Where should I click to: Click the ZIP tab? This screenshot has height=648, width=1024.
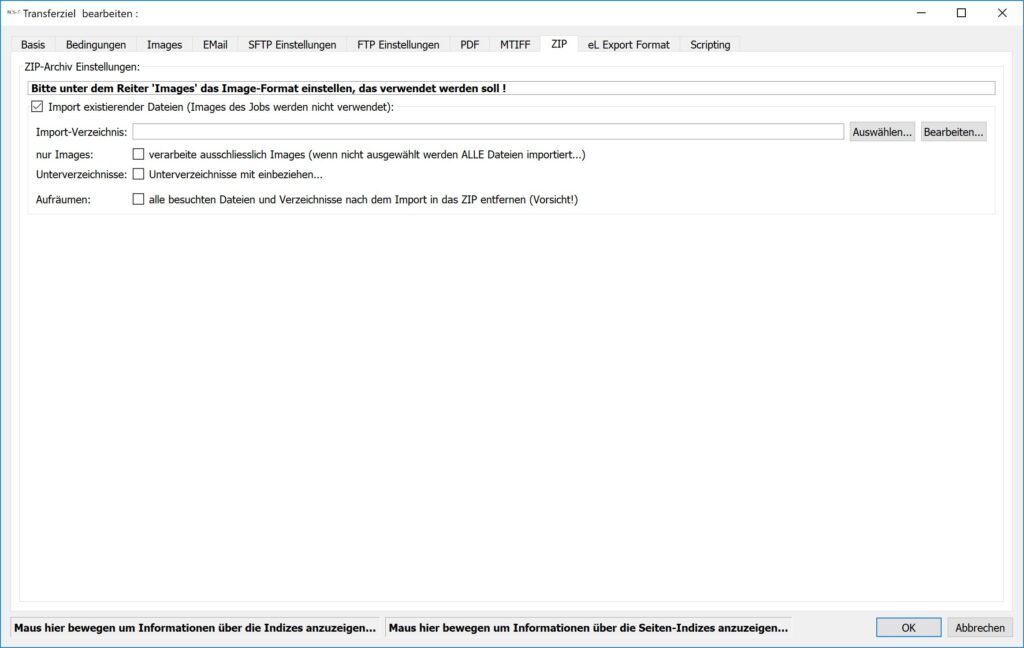(x=559, y=44)
